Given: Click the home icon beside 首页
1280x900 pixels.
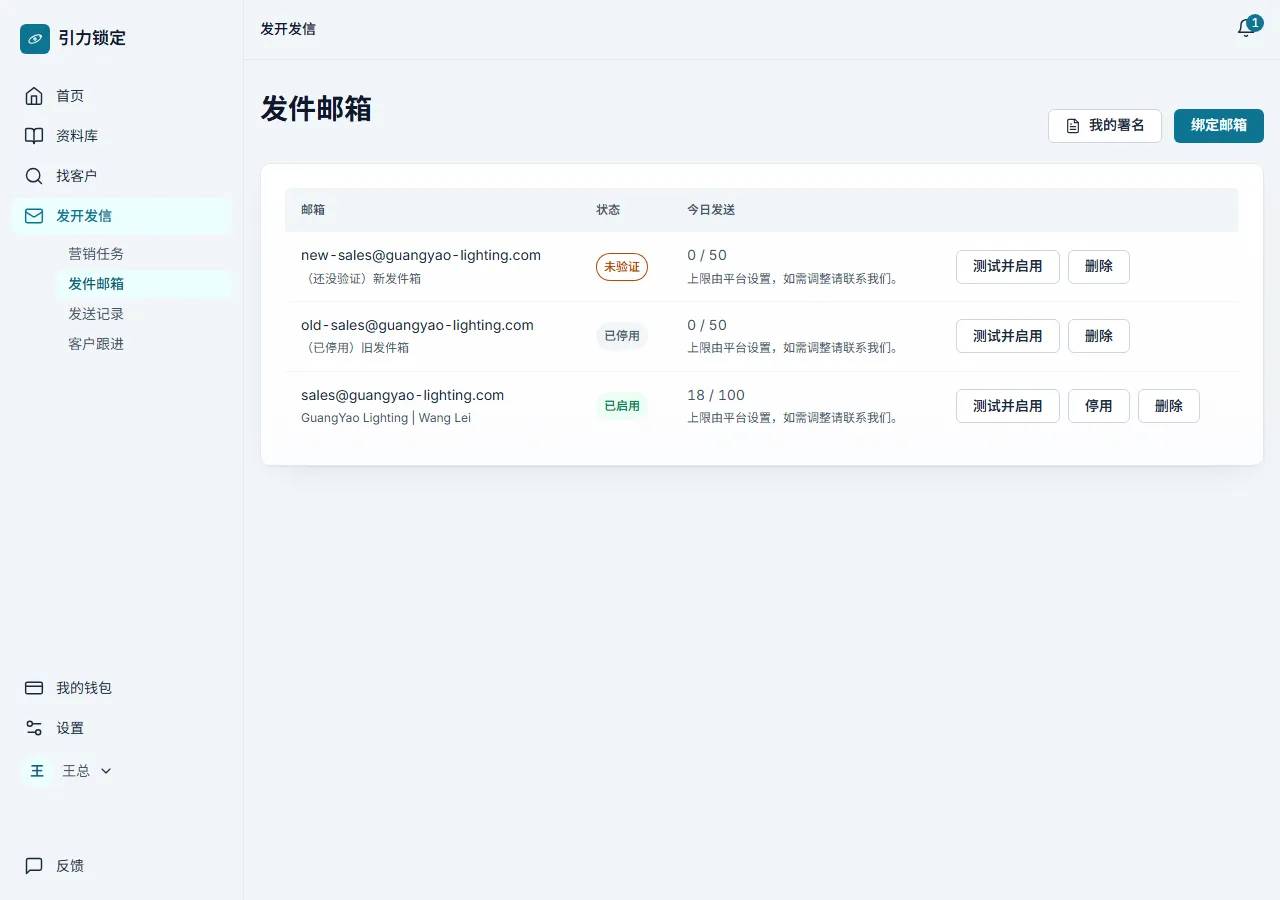Looking at the screenshot, I should click(34, 96).
